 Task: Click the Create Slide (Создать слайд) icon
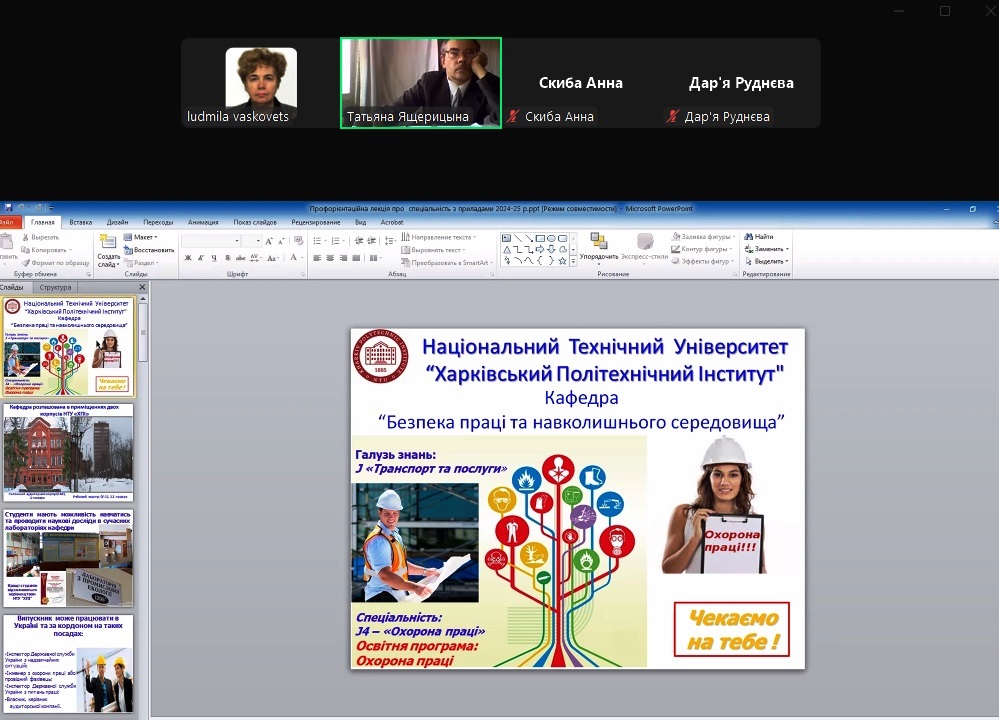click(x=108, y=242)
